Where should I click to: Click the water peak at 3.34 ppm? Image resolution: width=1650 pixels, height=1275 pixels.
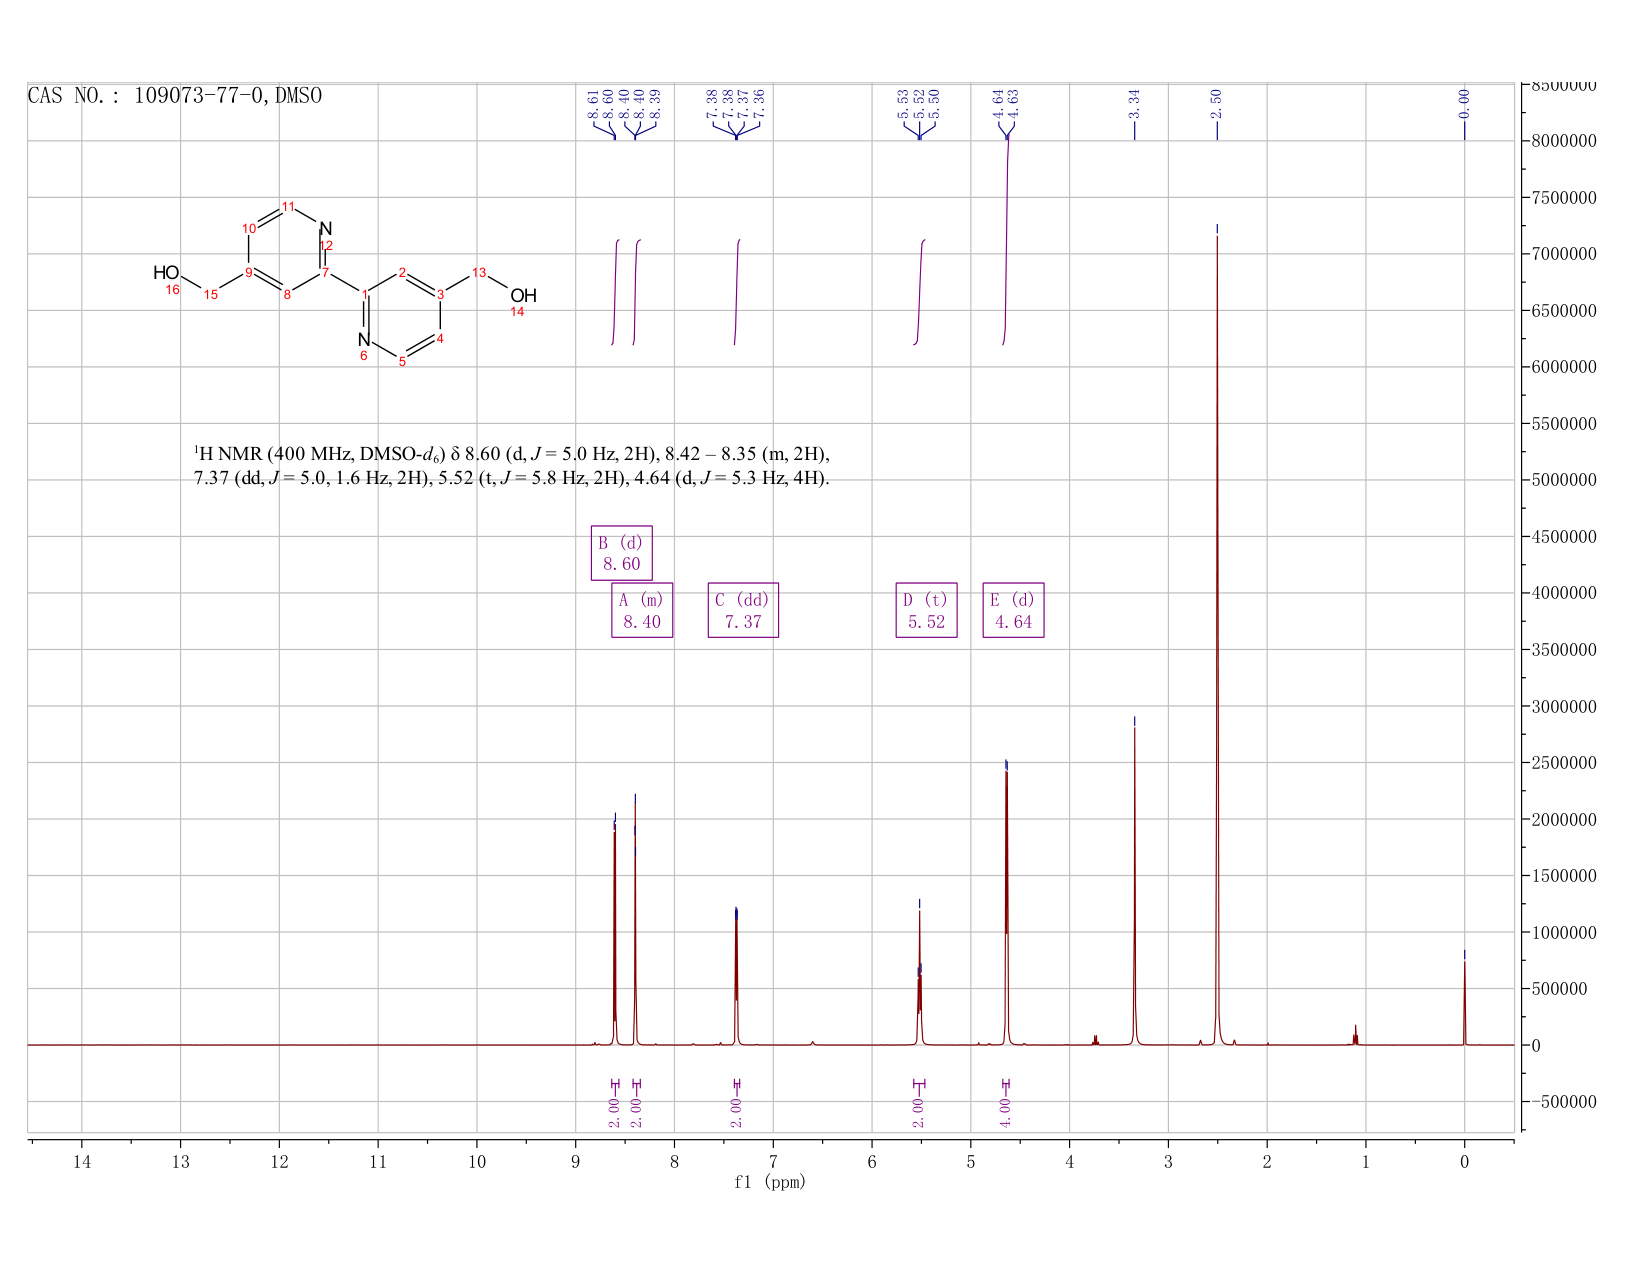pyautogui.click(x=1134, y=886)
